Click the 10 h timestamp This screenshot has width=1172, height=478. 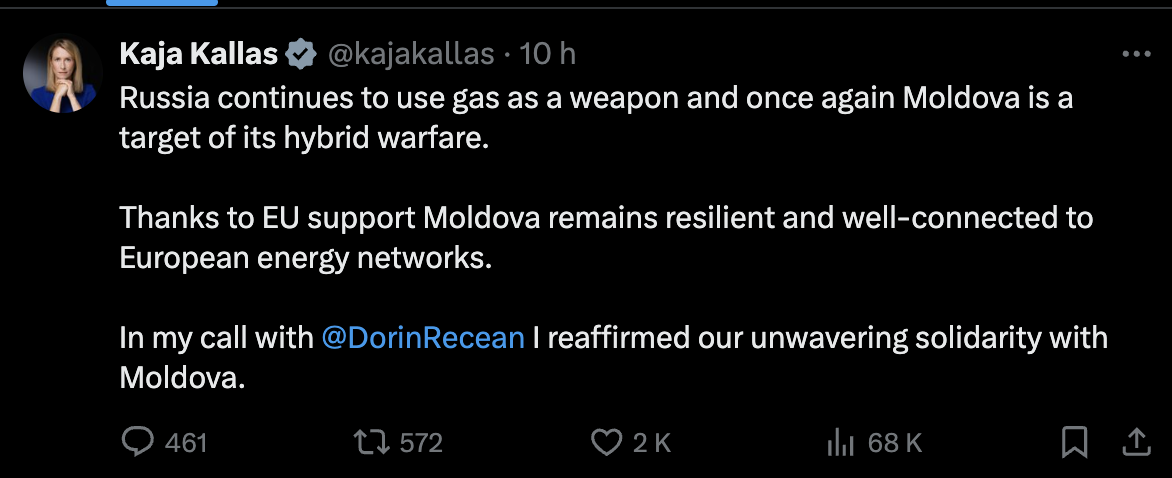[548, 54]
